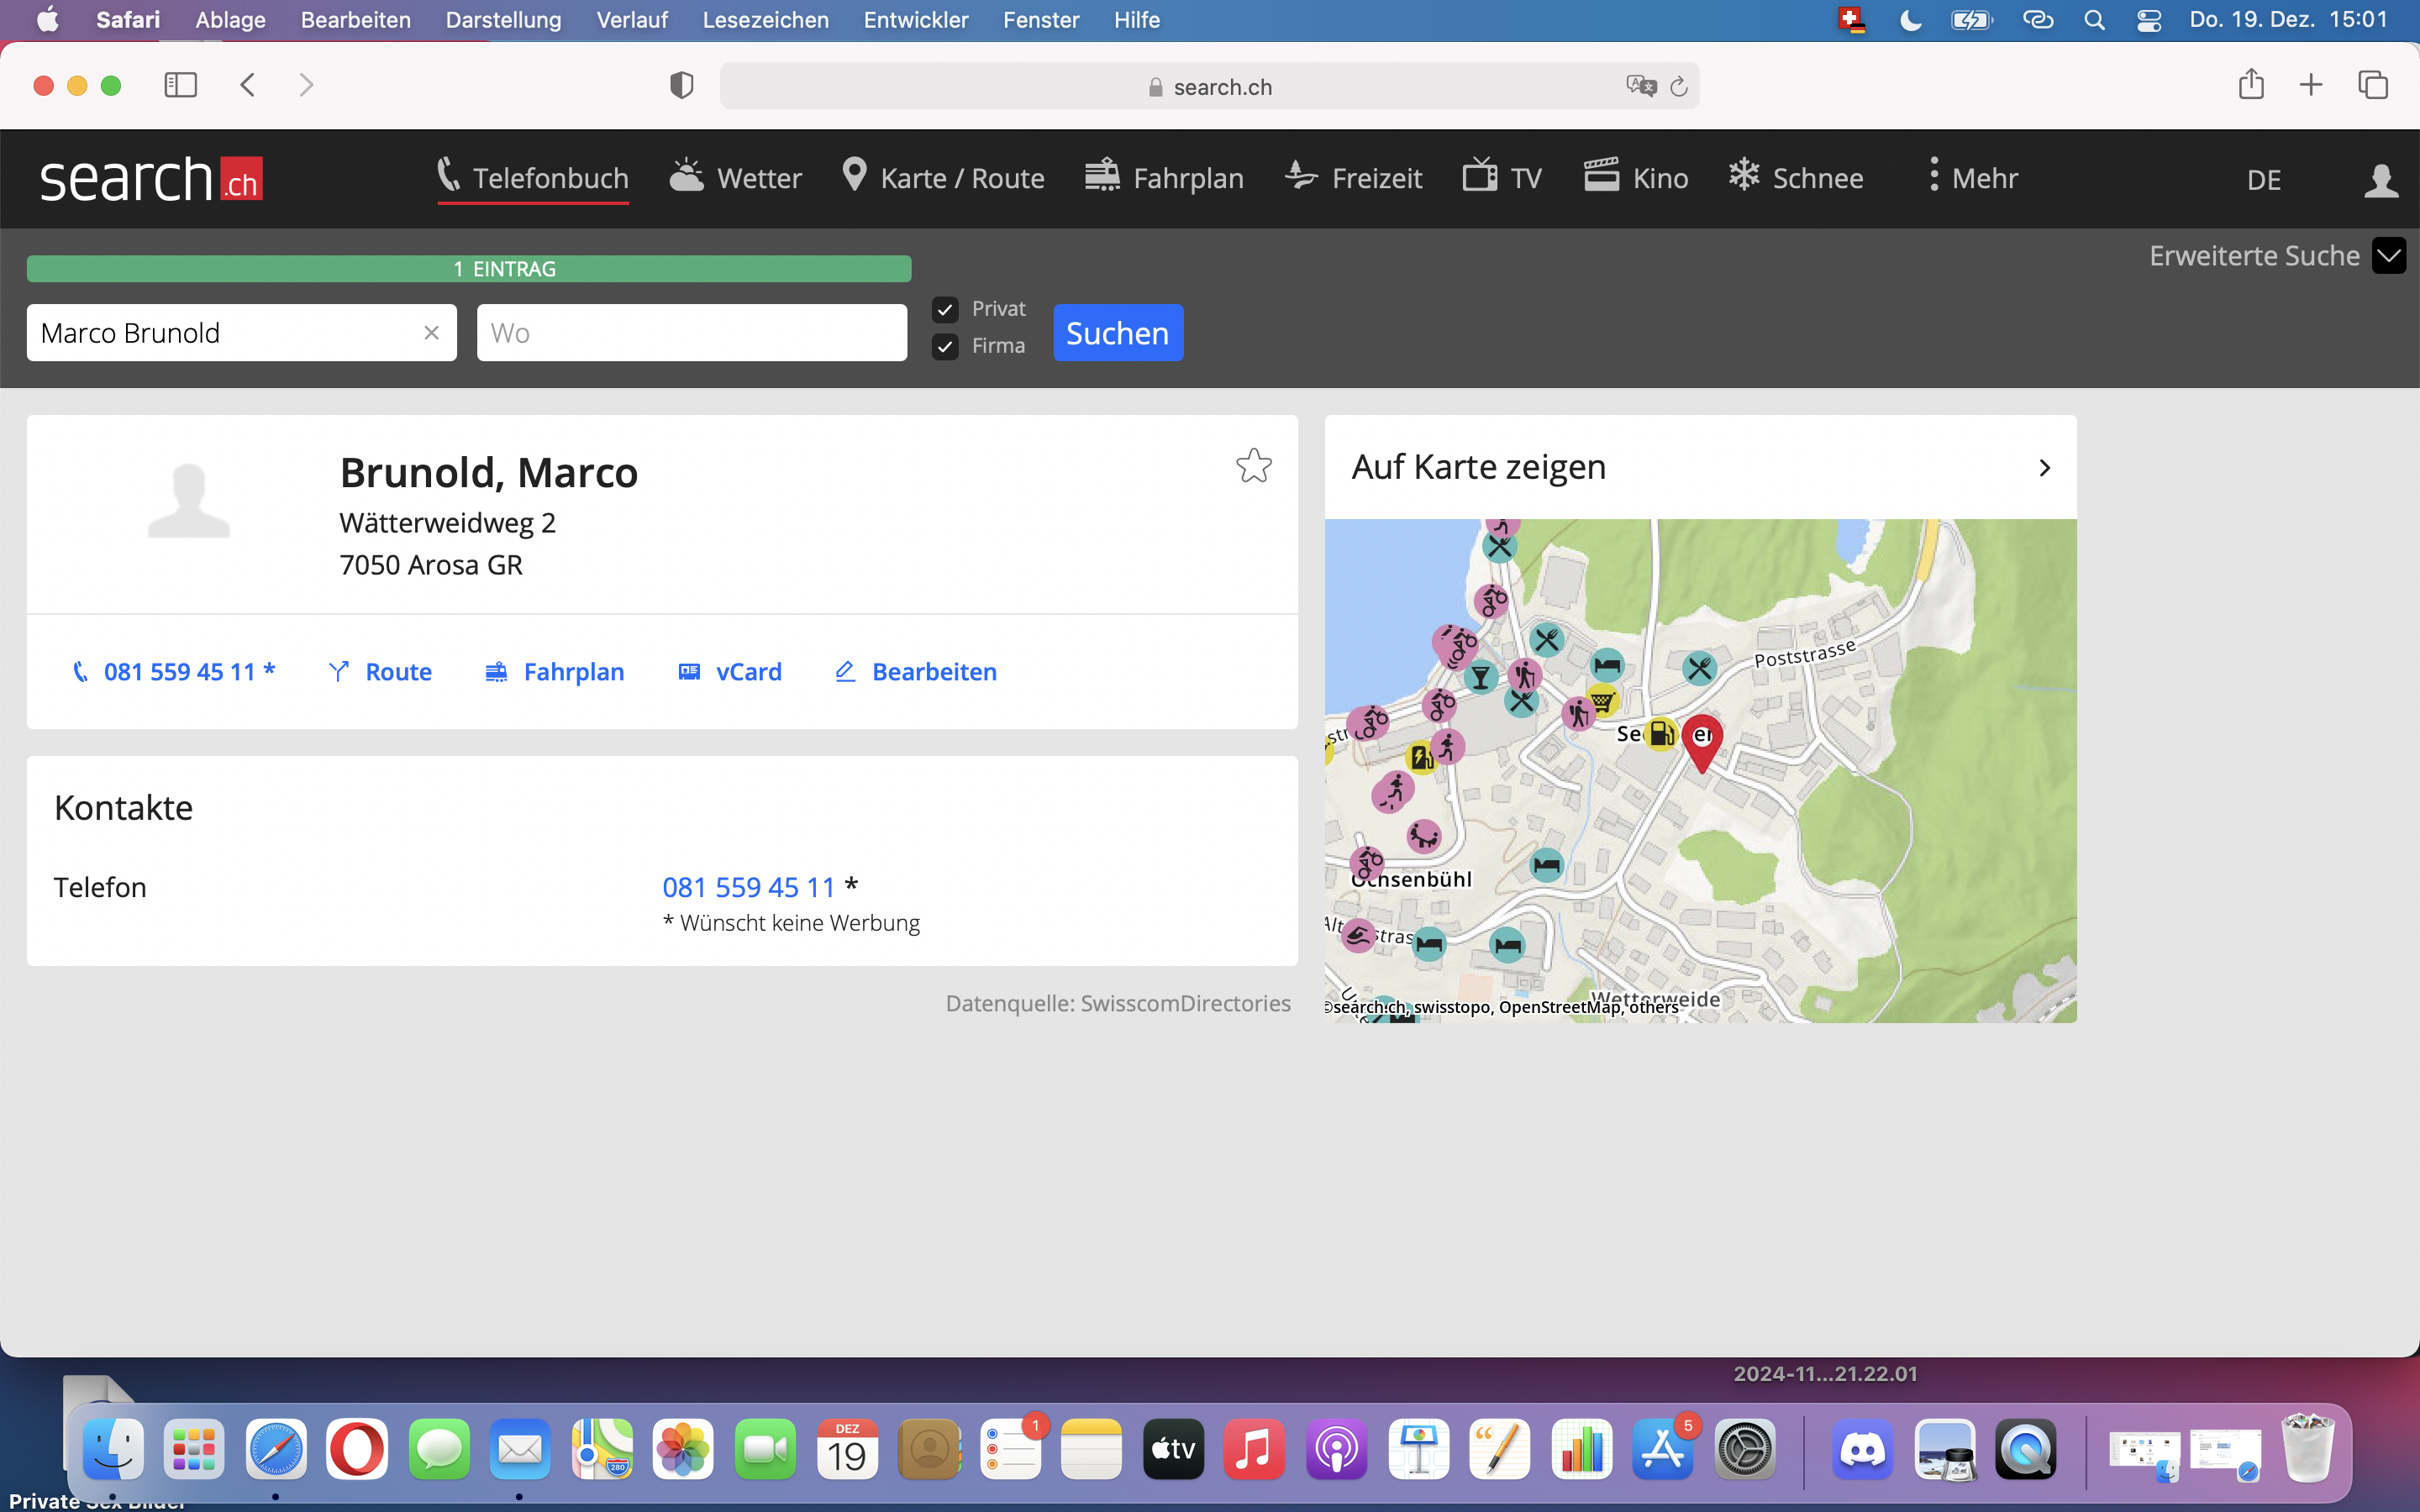Click the search.ch logo
The image size is (2420, 1512).
151,178
